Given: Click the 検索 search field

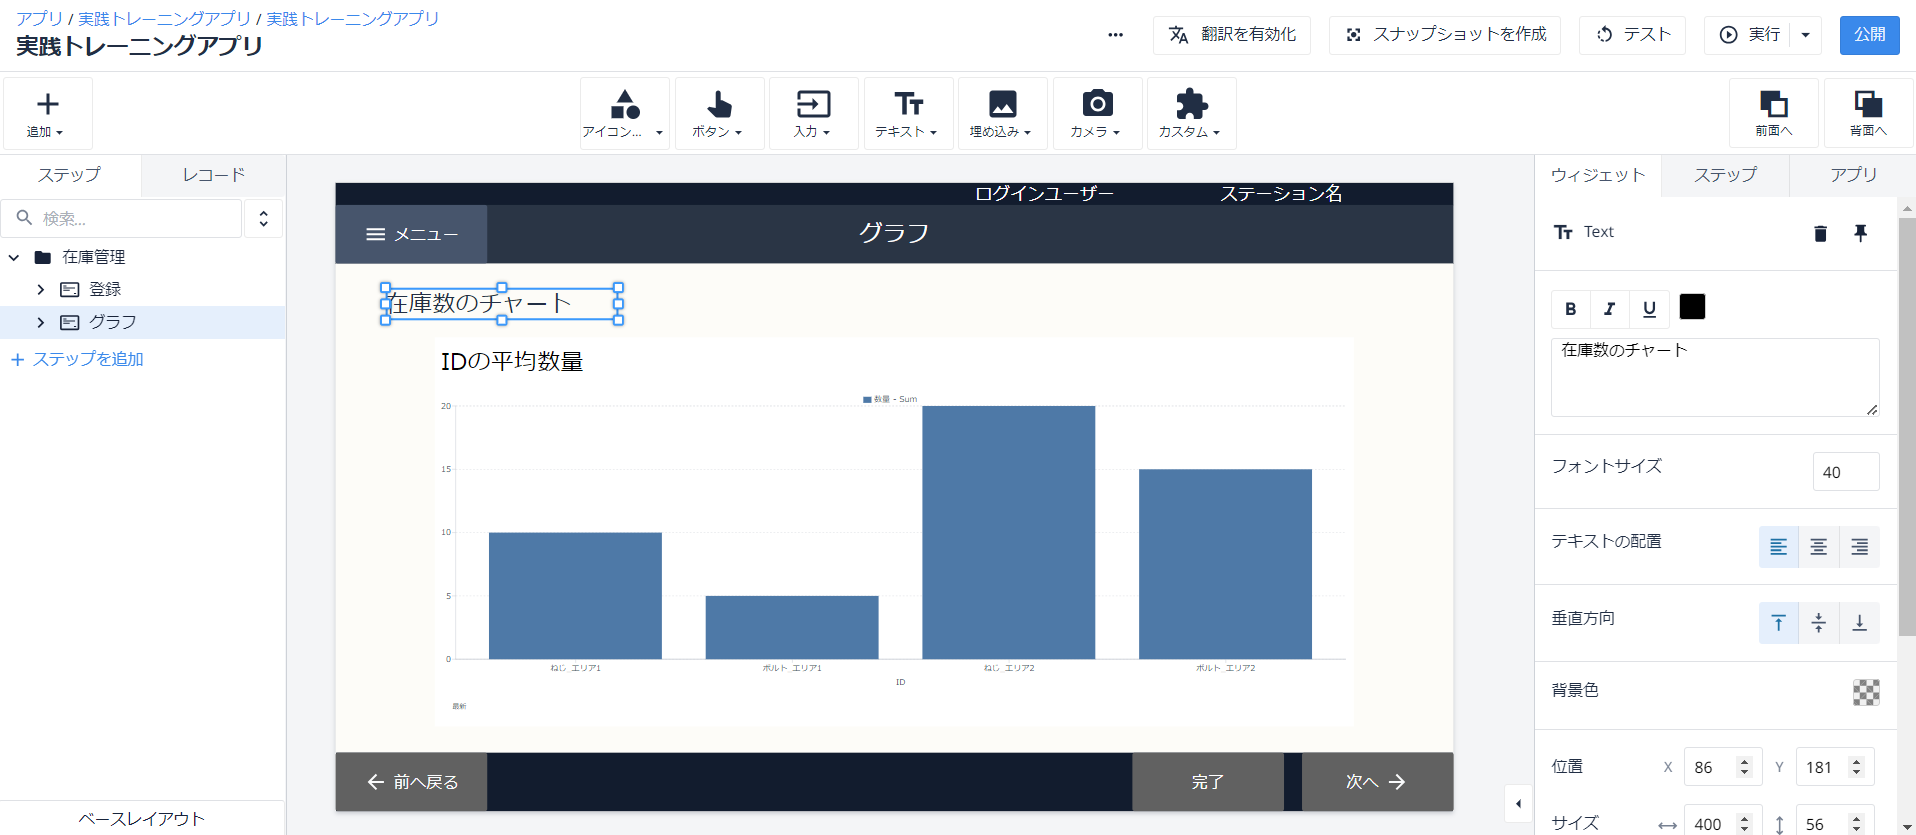Looking at the screenshot, I should 121,218.
